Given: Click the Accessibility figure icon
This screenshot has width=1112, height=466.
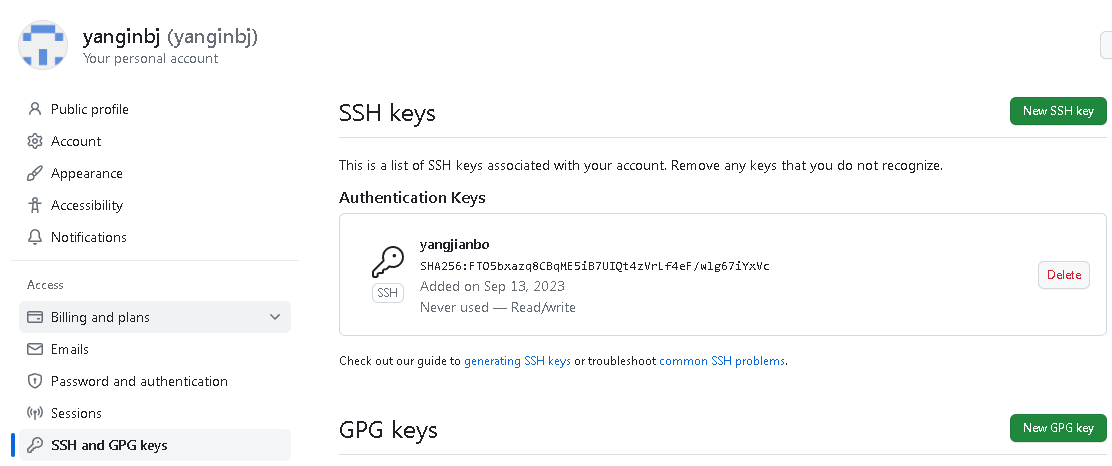Looking at the screenshot, I should [x=35, y=205].
